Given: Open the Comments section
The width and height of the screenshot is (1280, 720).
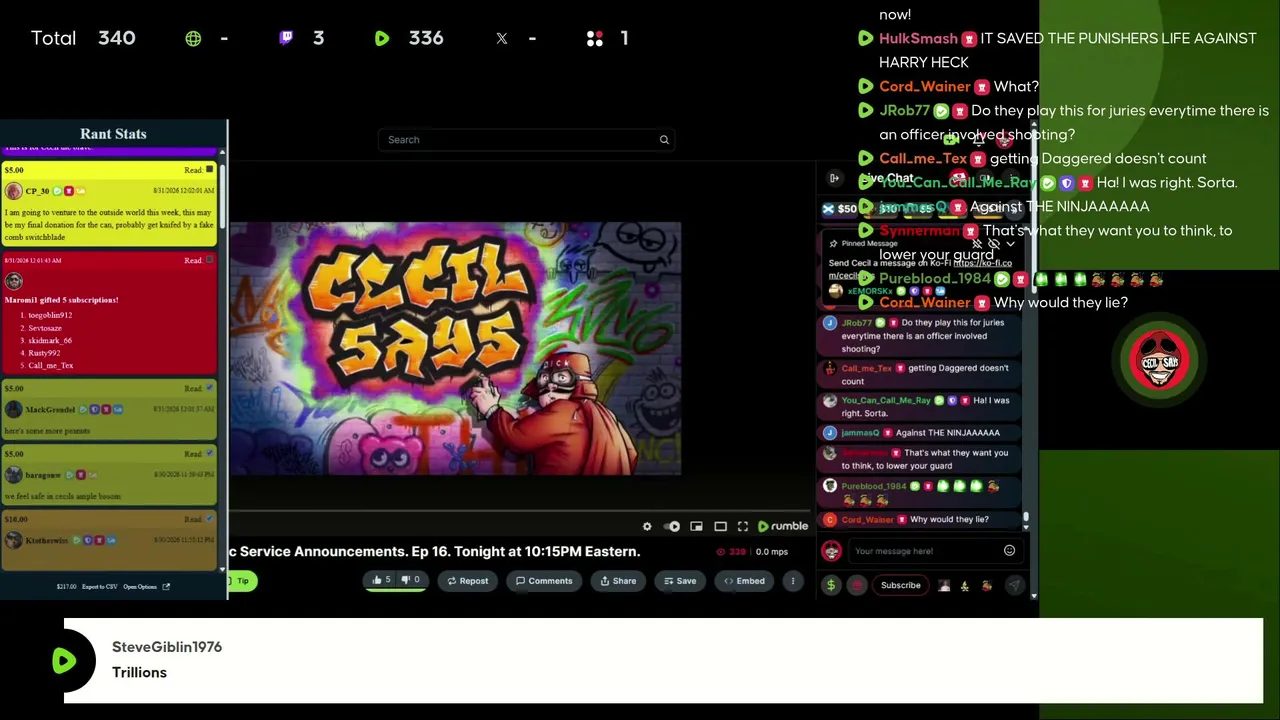Looking at the screenshot, I should pyautogui.click(x=544, y=581).
